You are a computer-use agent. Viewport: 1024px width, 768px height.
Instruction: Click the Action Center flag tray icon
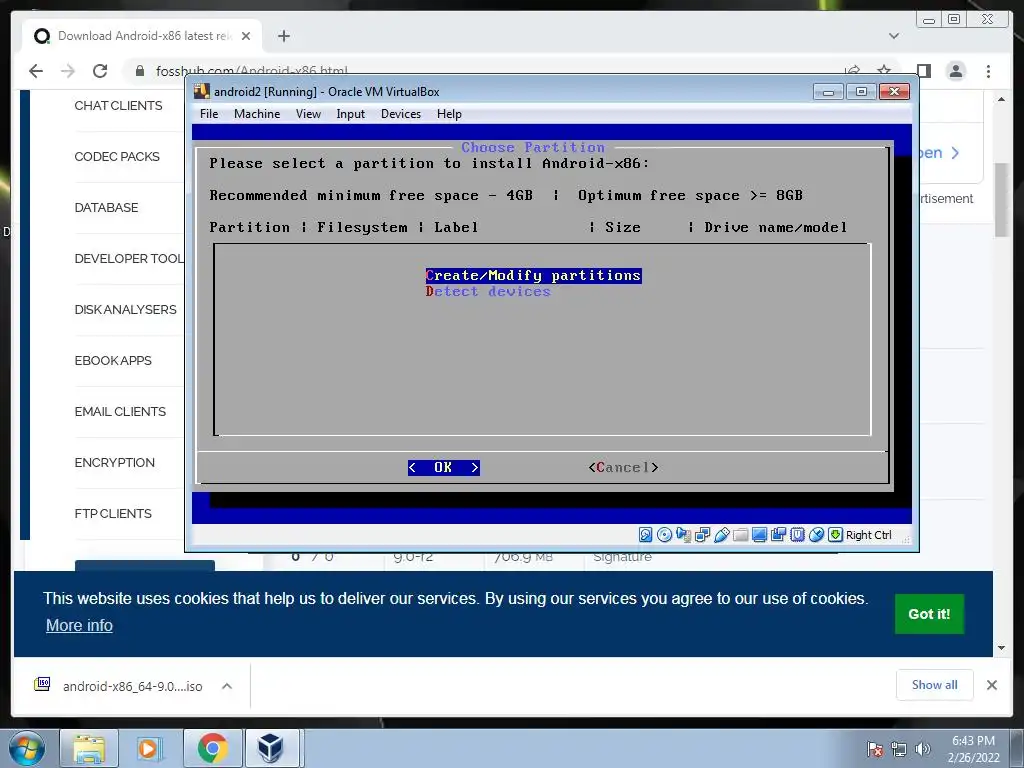[875, 749]
